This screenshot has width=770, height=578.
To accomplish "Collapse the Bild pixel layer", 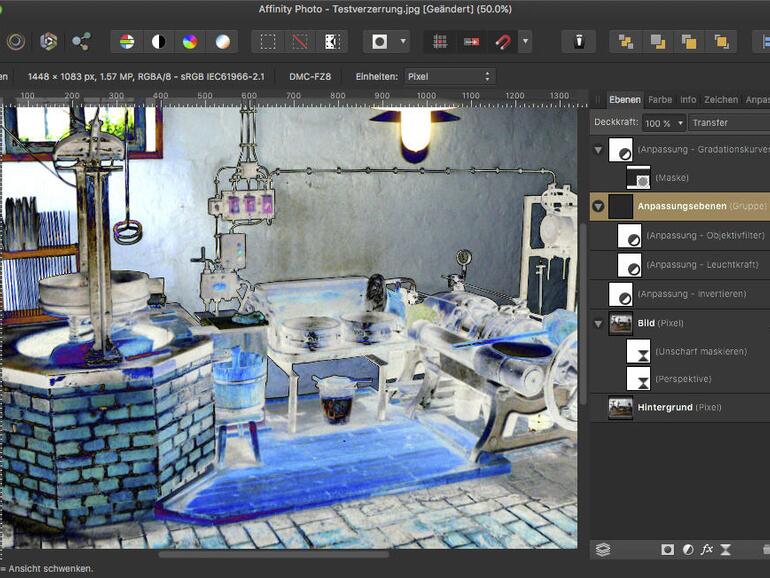I will tap(599, 323).
